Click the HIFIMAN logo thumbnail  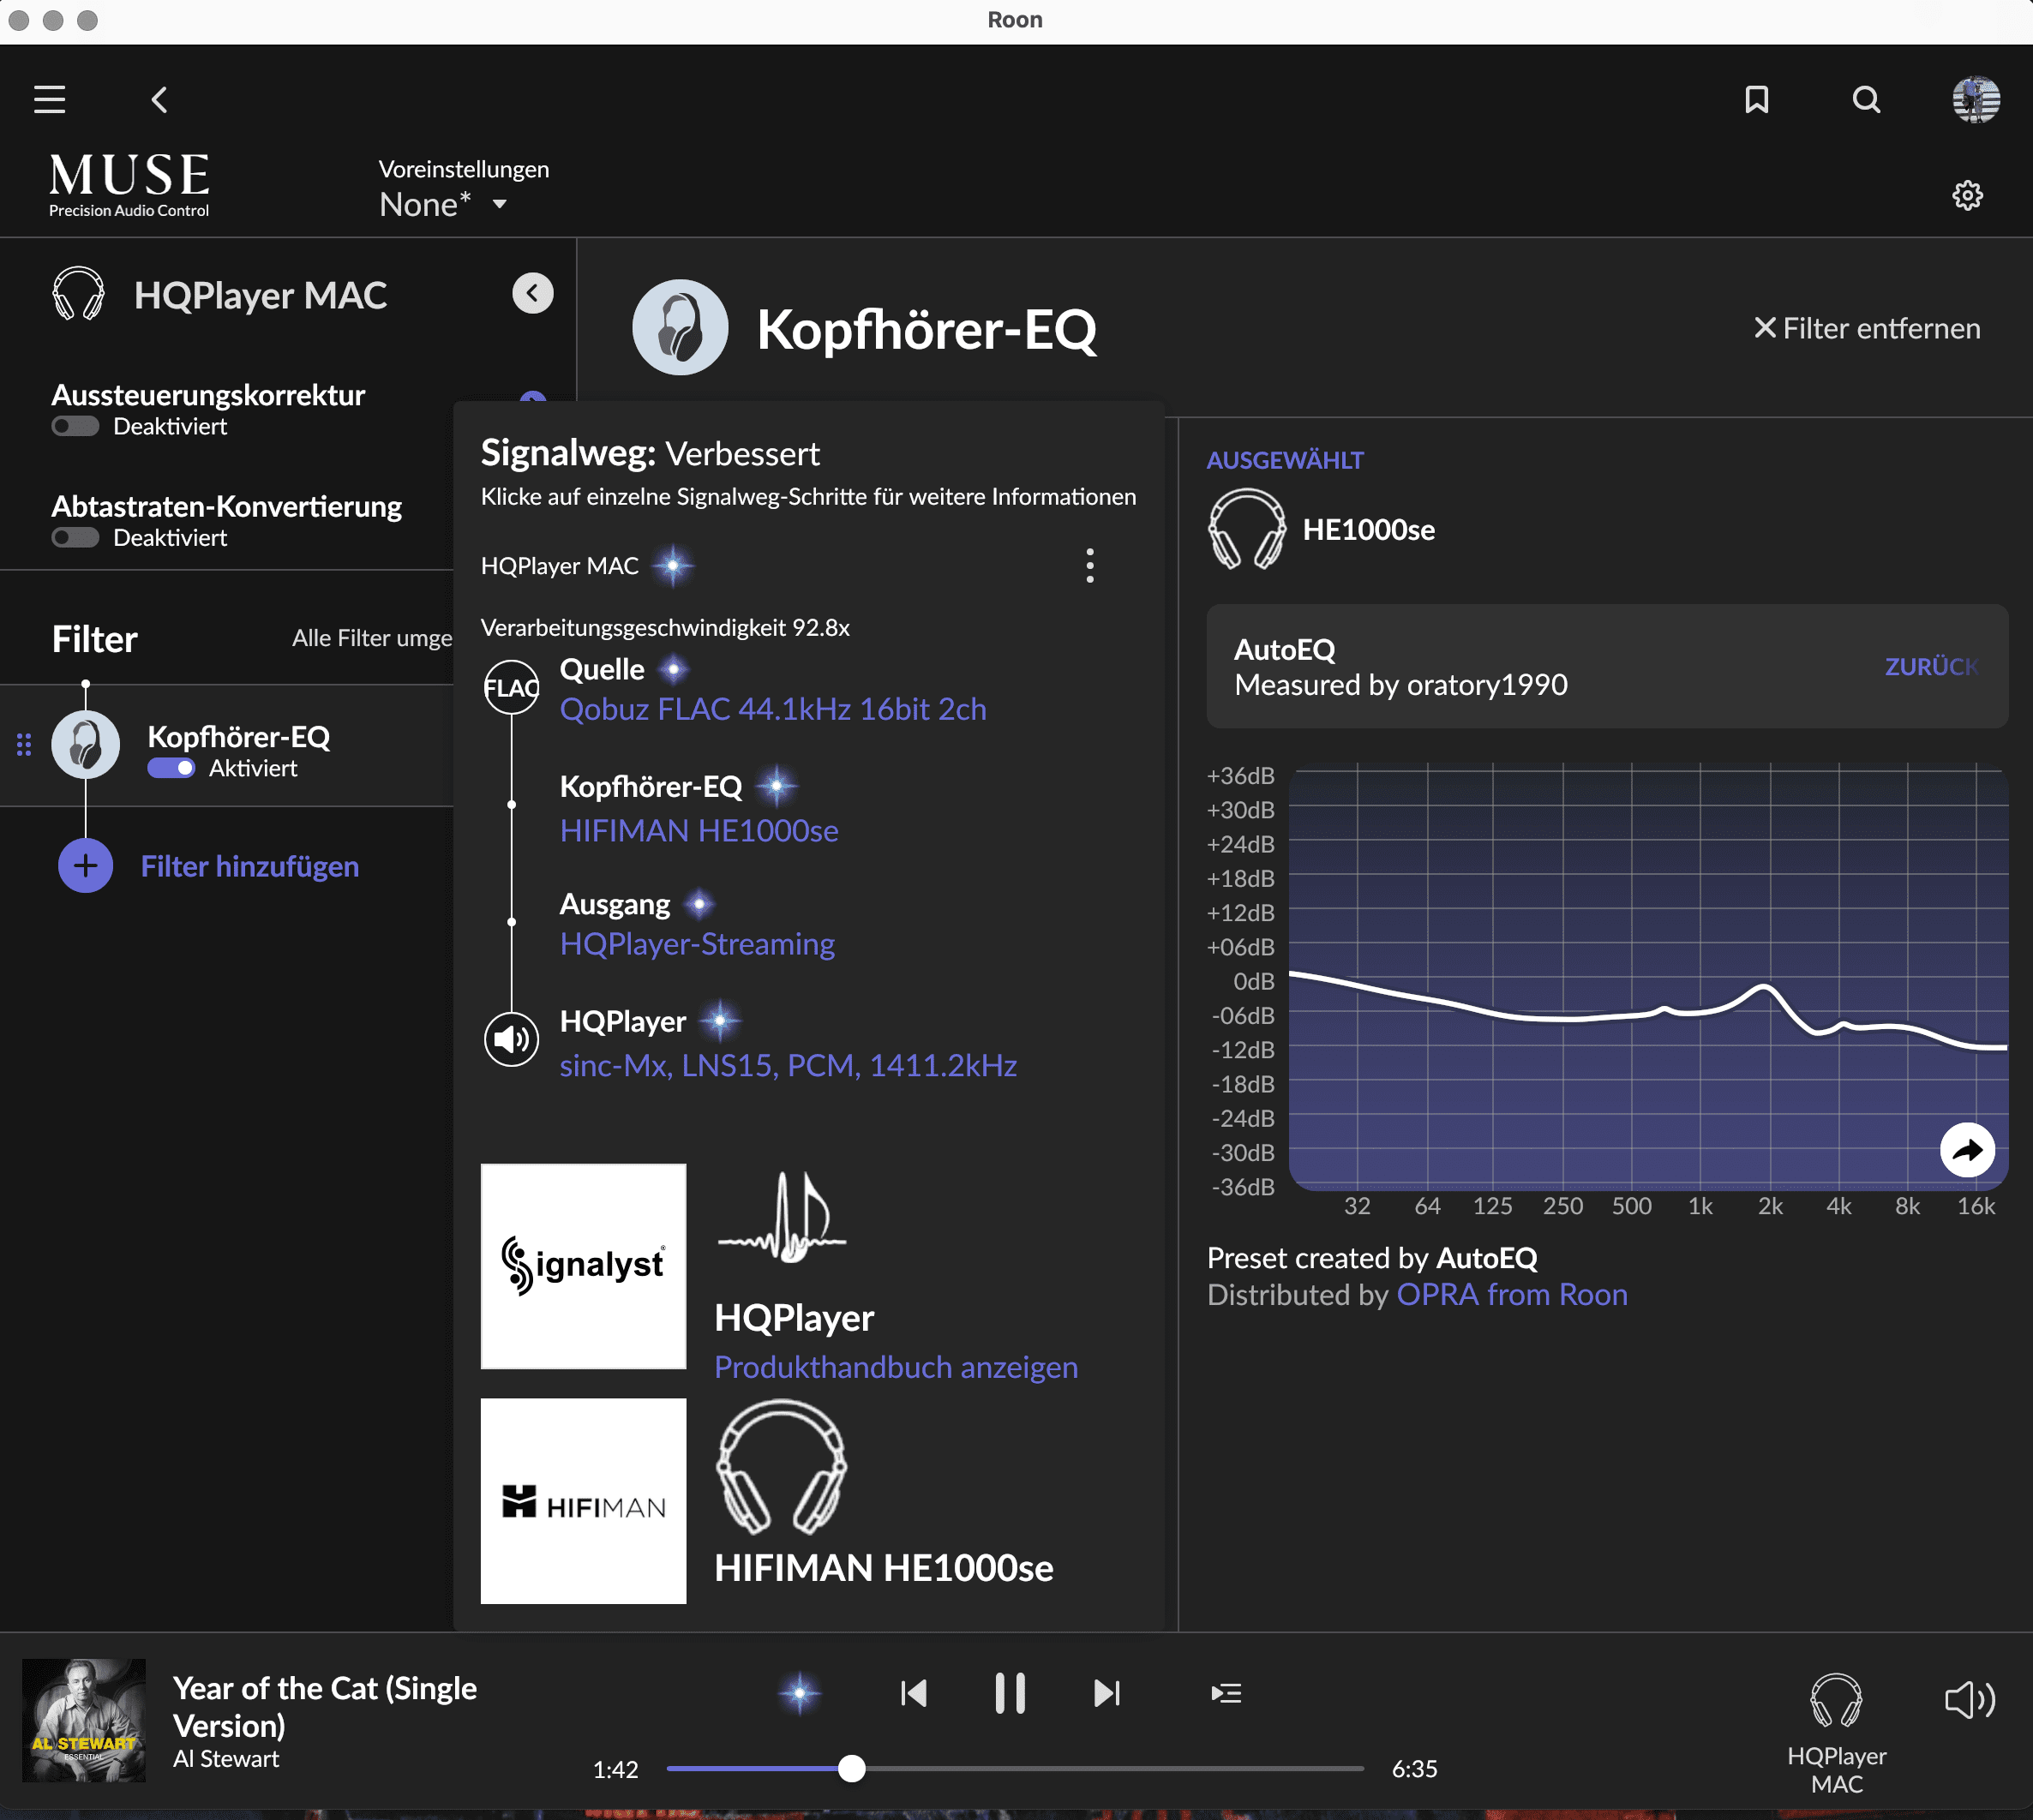click(583, 1501)
